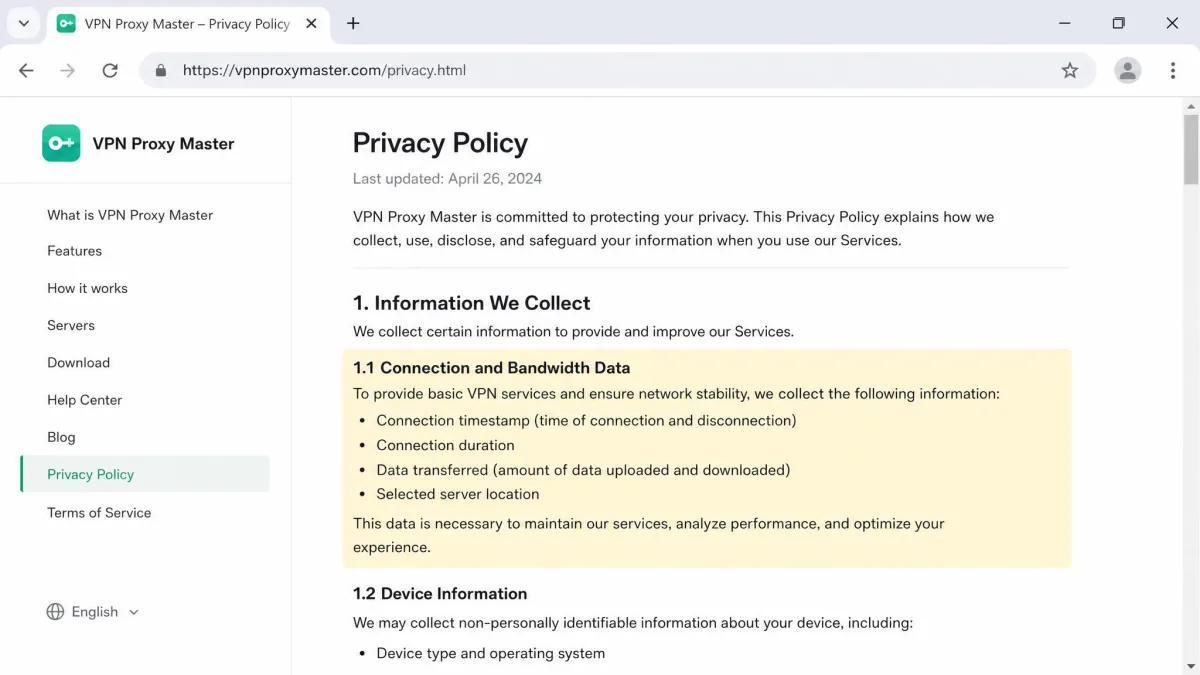Click the VPN Proxy Master brand name
Image resolution: width=1200 pixels, height=675 pixels.
point(163,143)
